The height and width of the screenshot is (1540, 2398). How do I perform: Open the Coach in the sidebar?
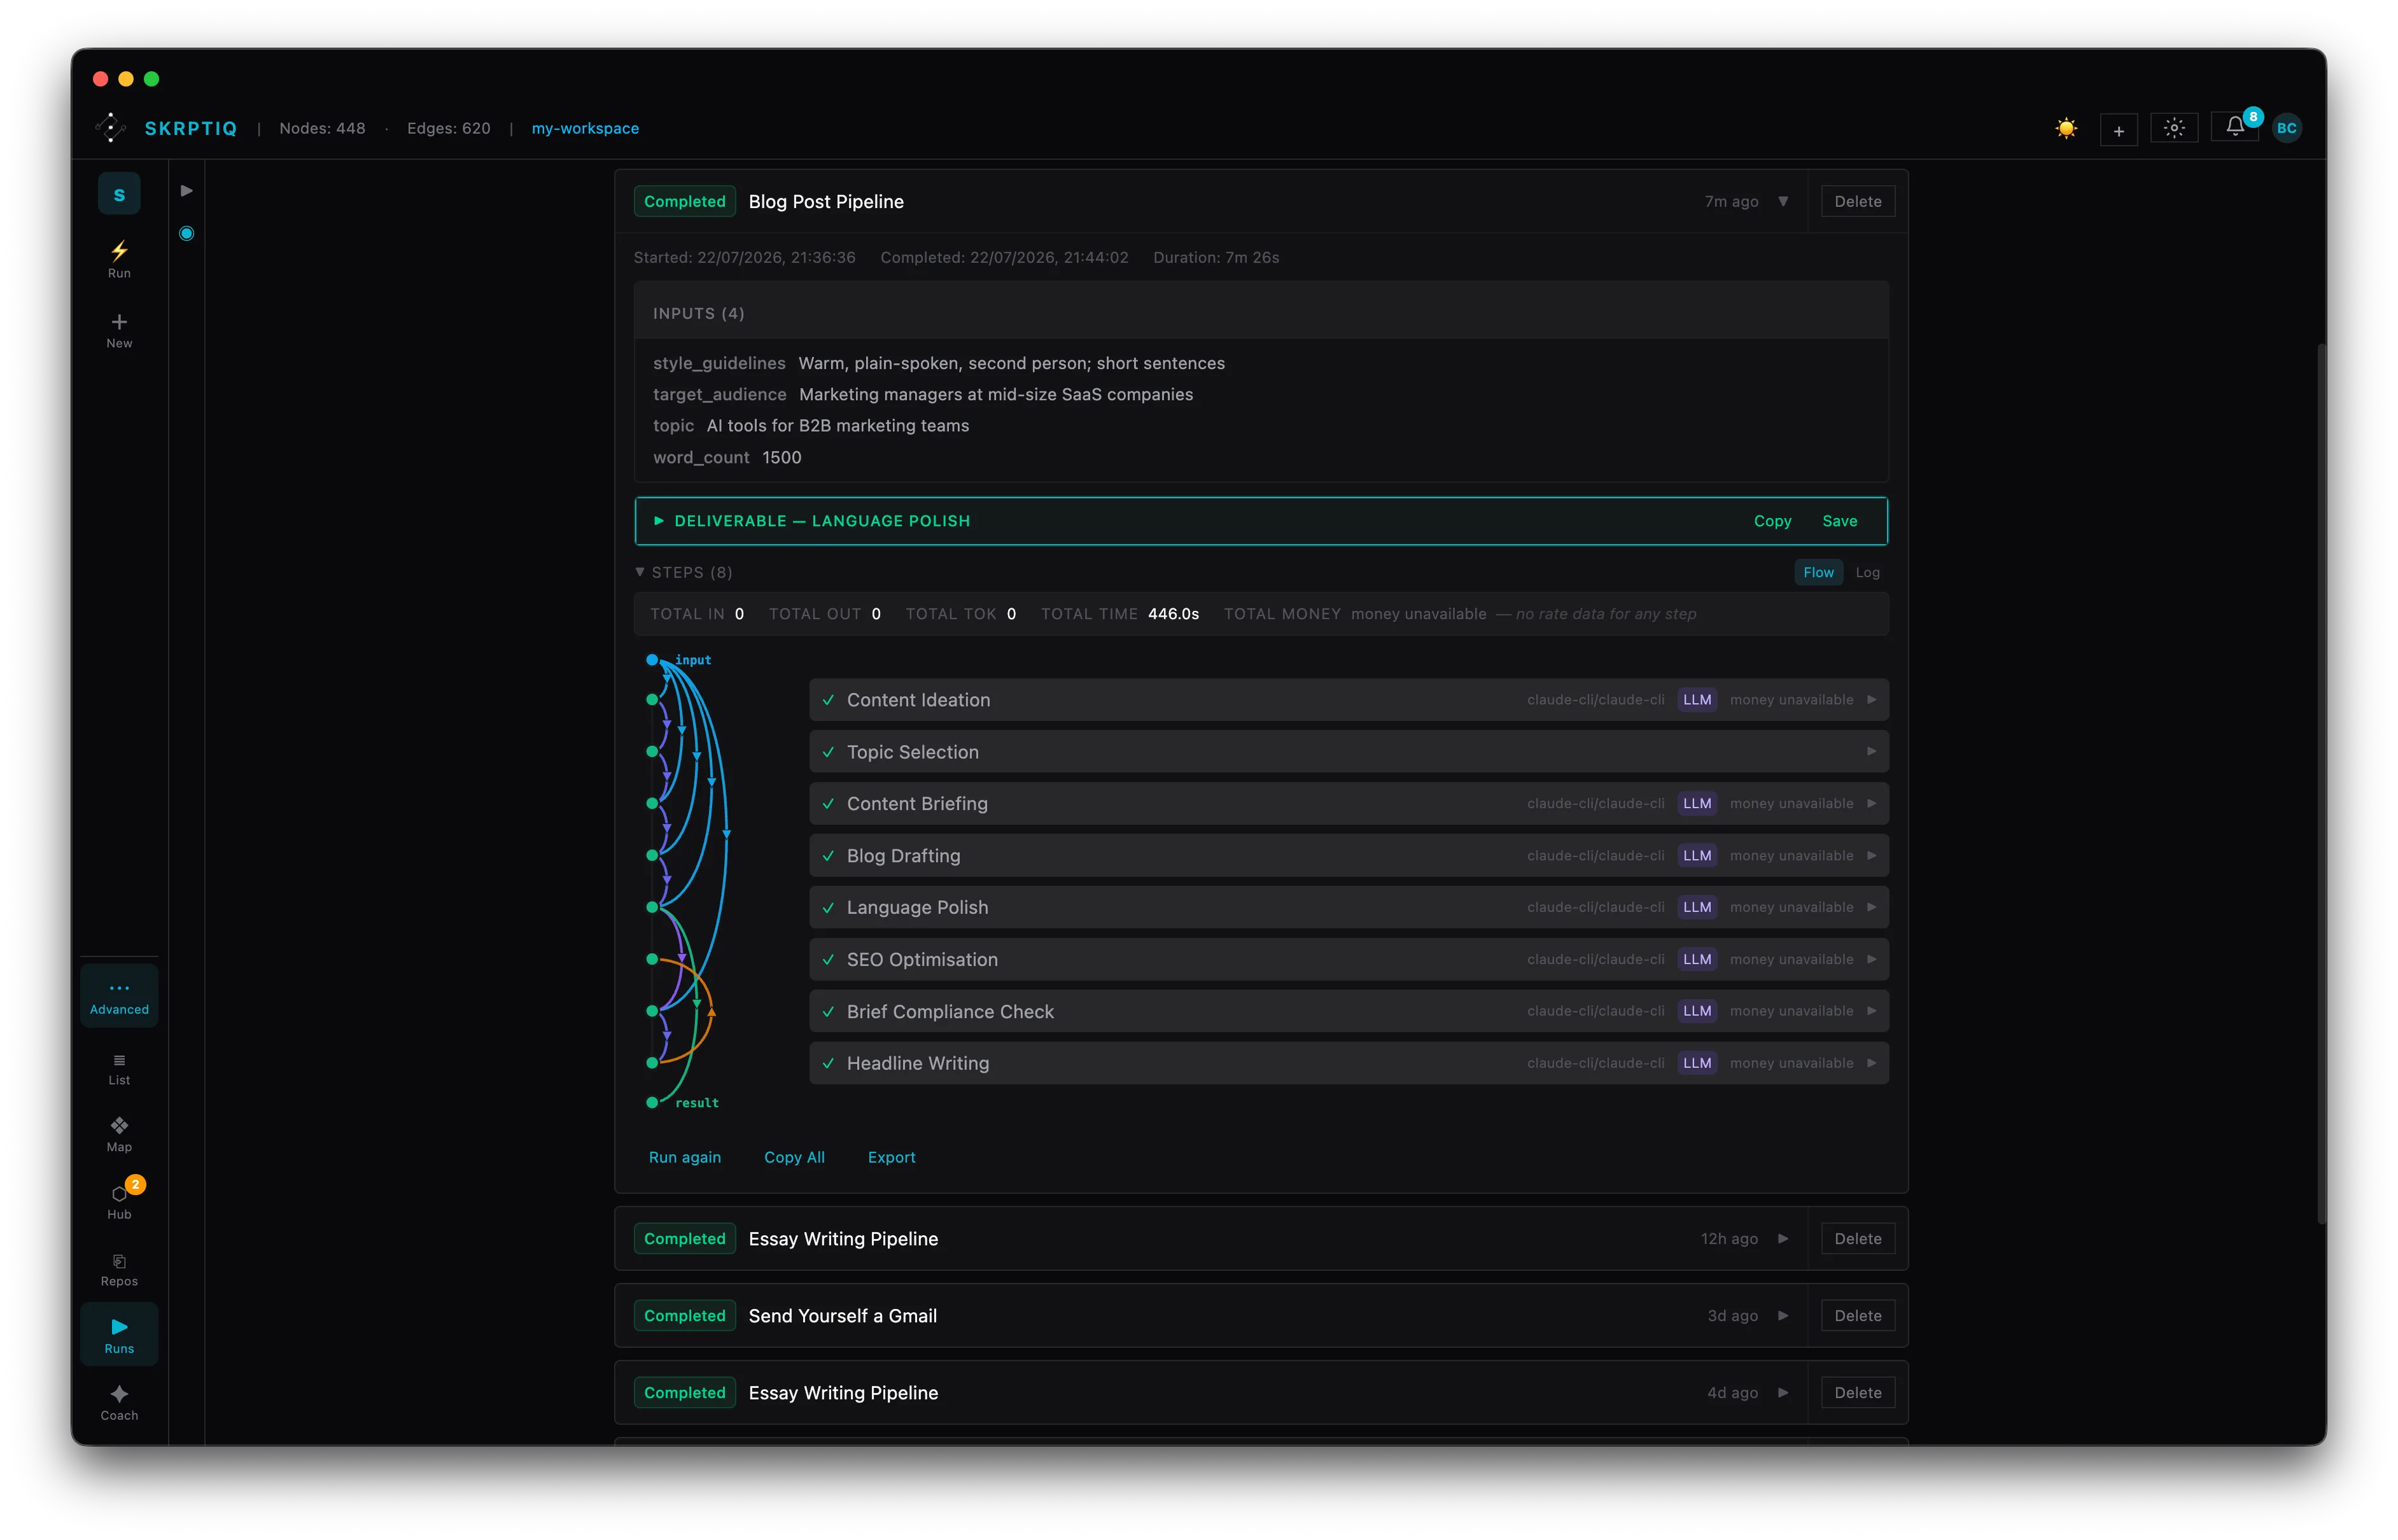[119, 1402]
